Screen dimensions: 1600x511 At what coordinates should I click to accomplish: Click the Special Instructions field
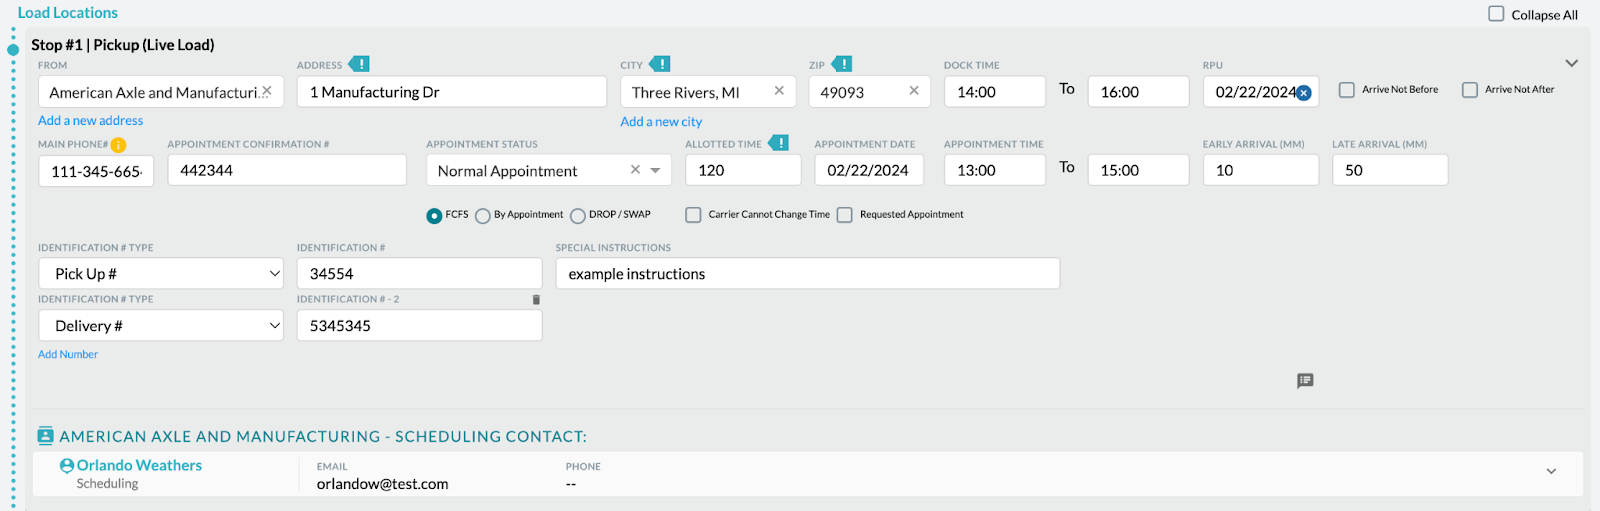point(808,274)
